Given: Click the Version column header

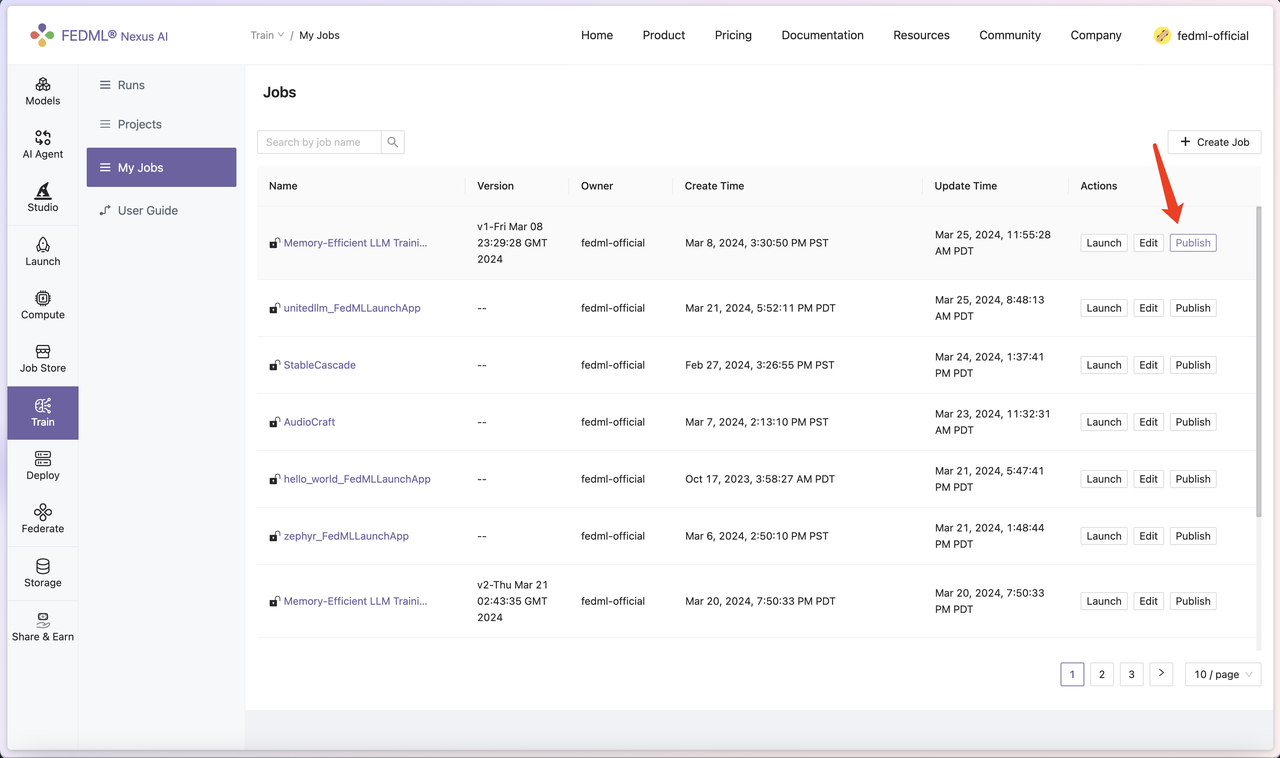Looking at the screenshot, I should [495, 186].
